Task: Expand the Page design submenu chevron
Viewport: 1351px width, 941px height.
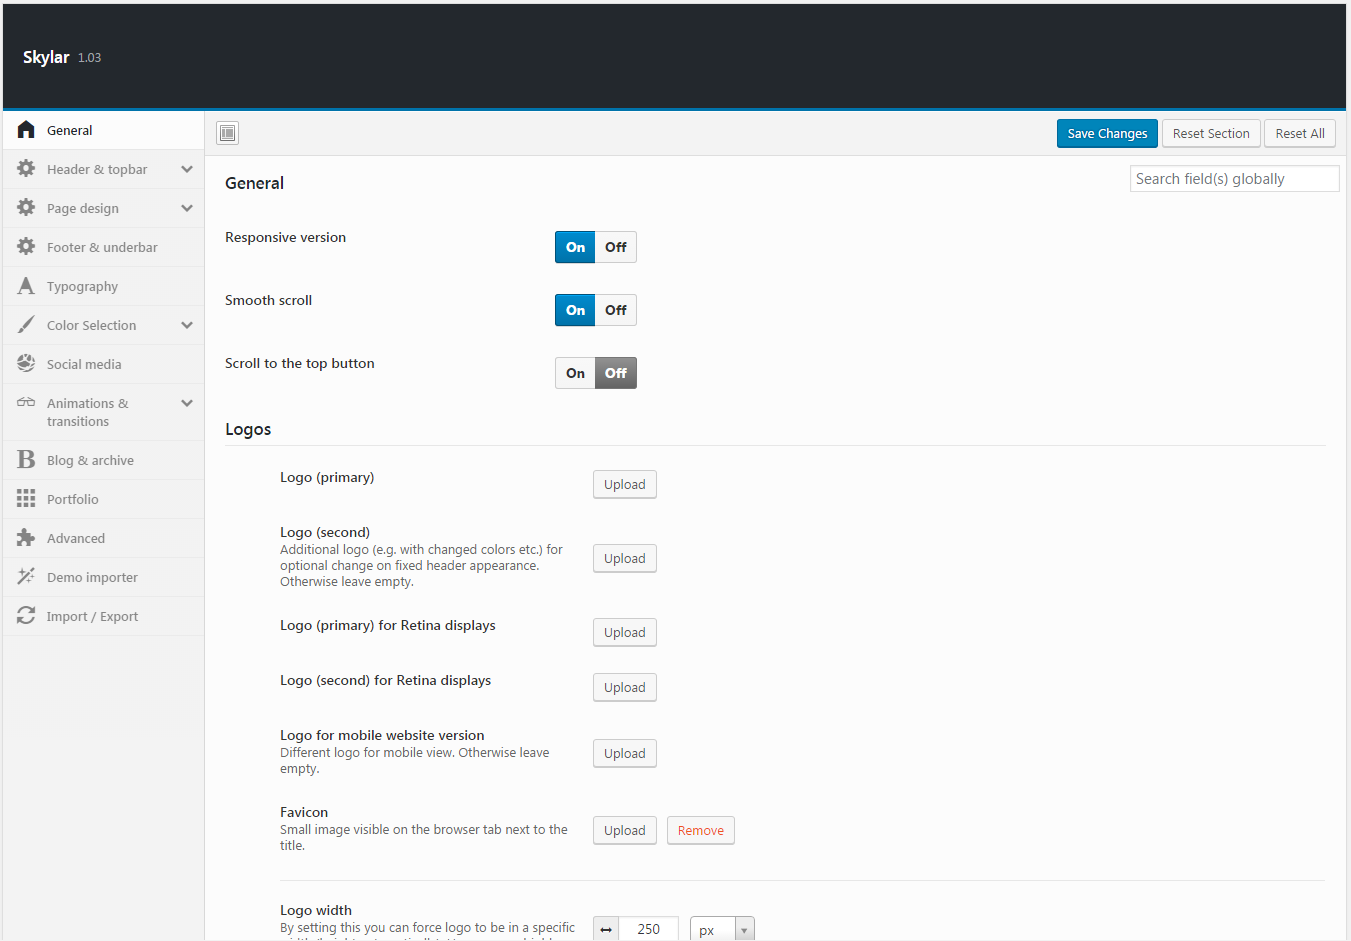Action: point(187,208)
